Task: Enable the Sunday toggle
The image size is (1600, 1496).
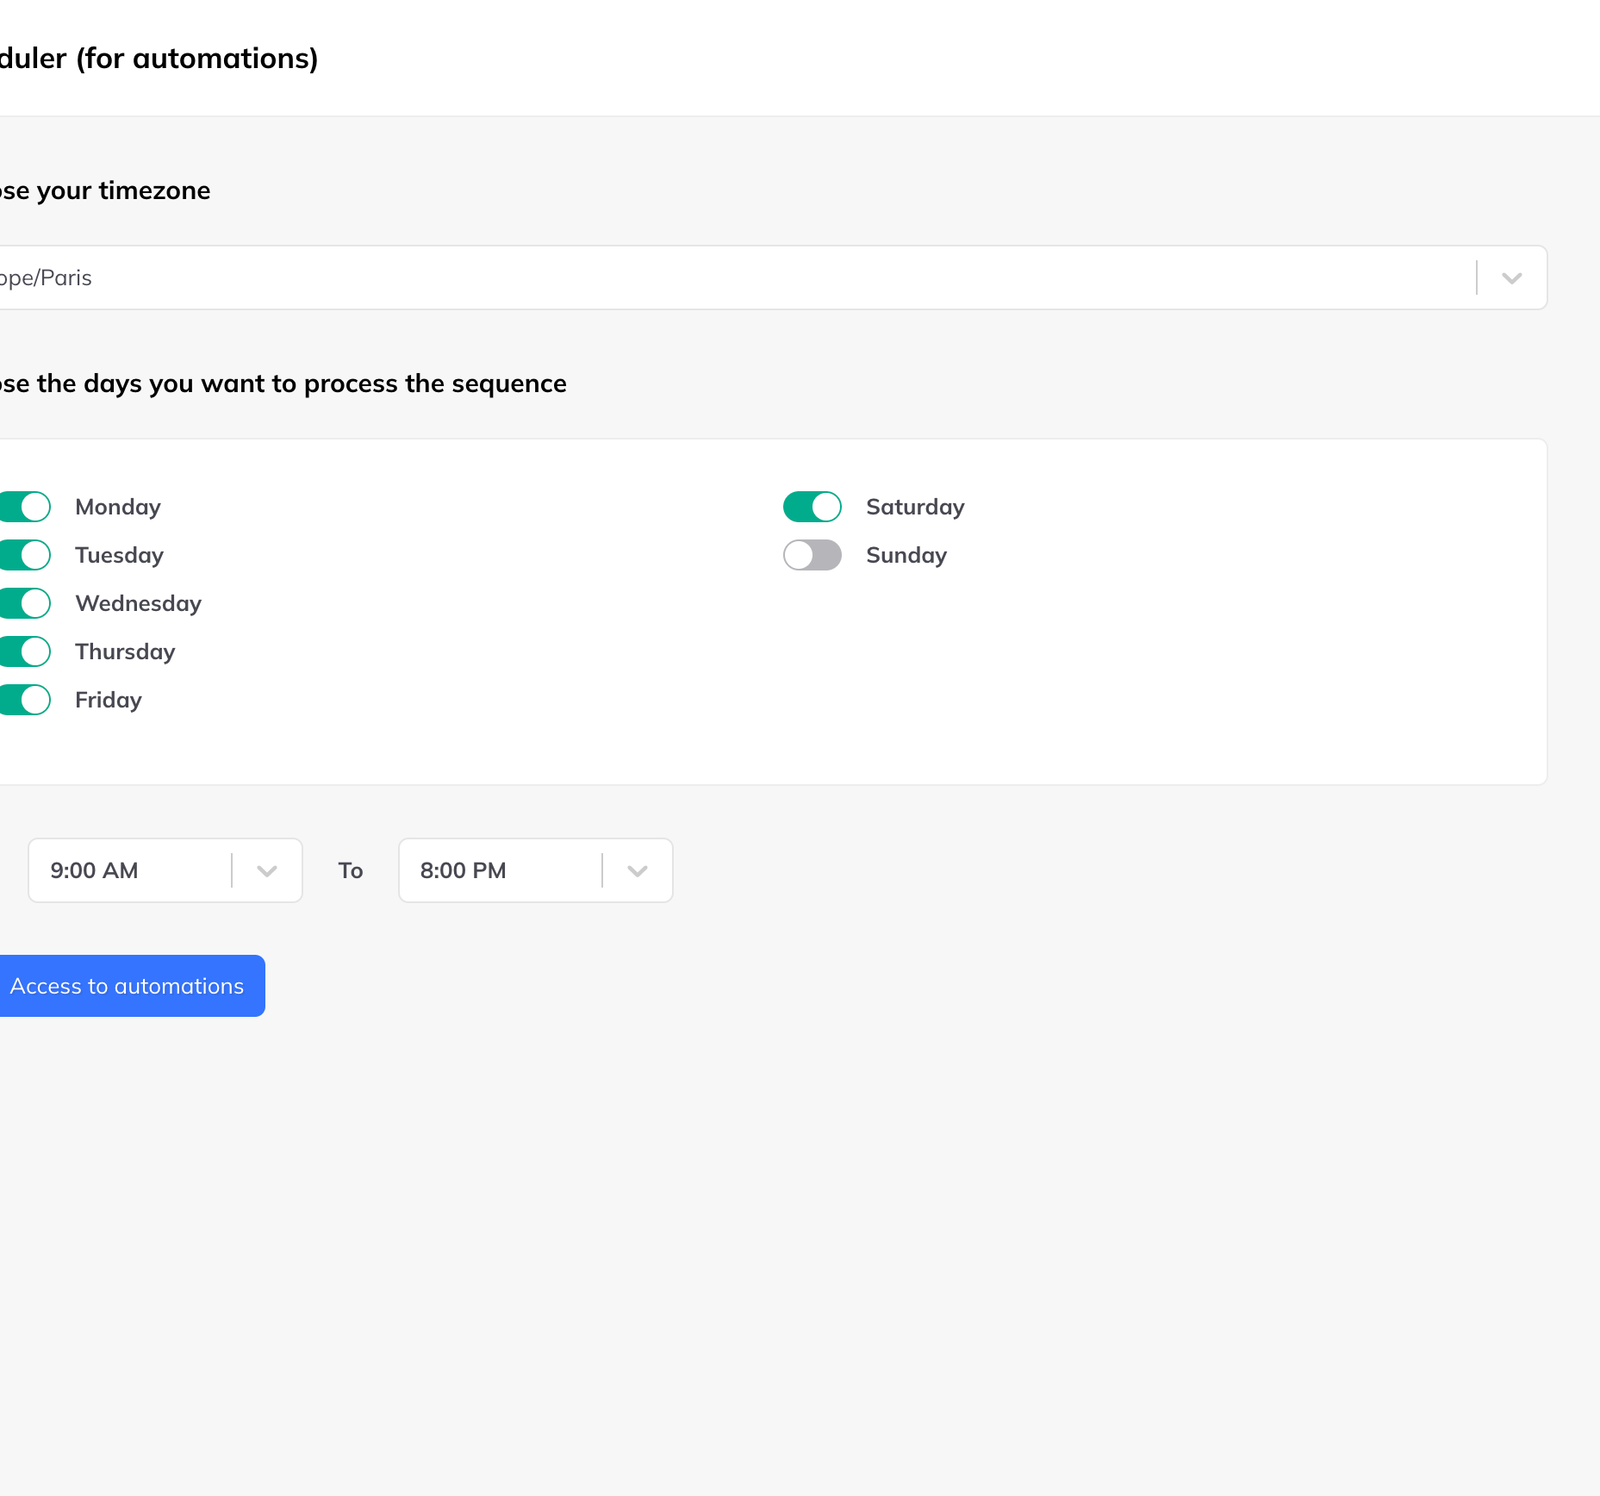Action: pyautogui.click(x=812, y=555)
